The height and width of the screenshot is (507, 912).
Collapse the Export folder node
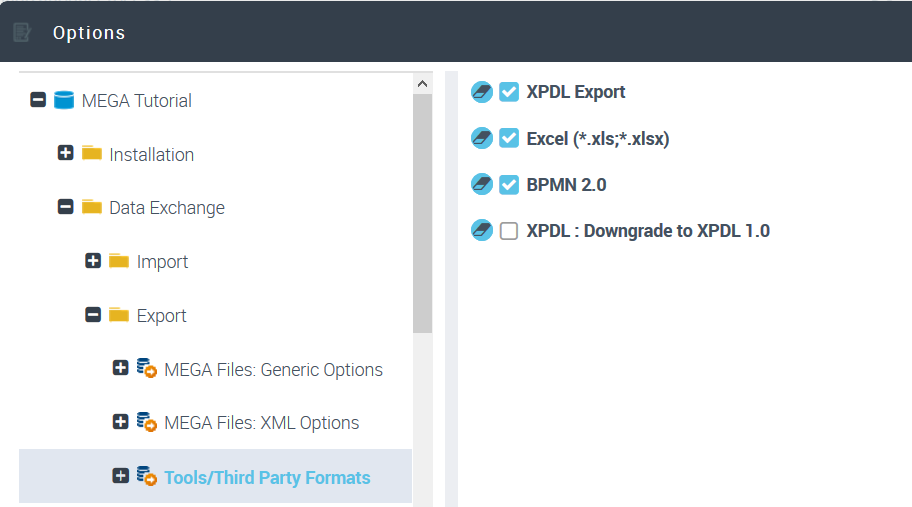coord(93,315)
